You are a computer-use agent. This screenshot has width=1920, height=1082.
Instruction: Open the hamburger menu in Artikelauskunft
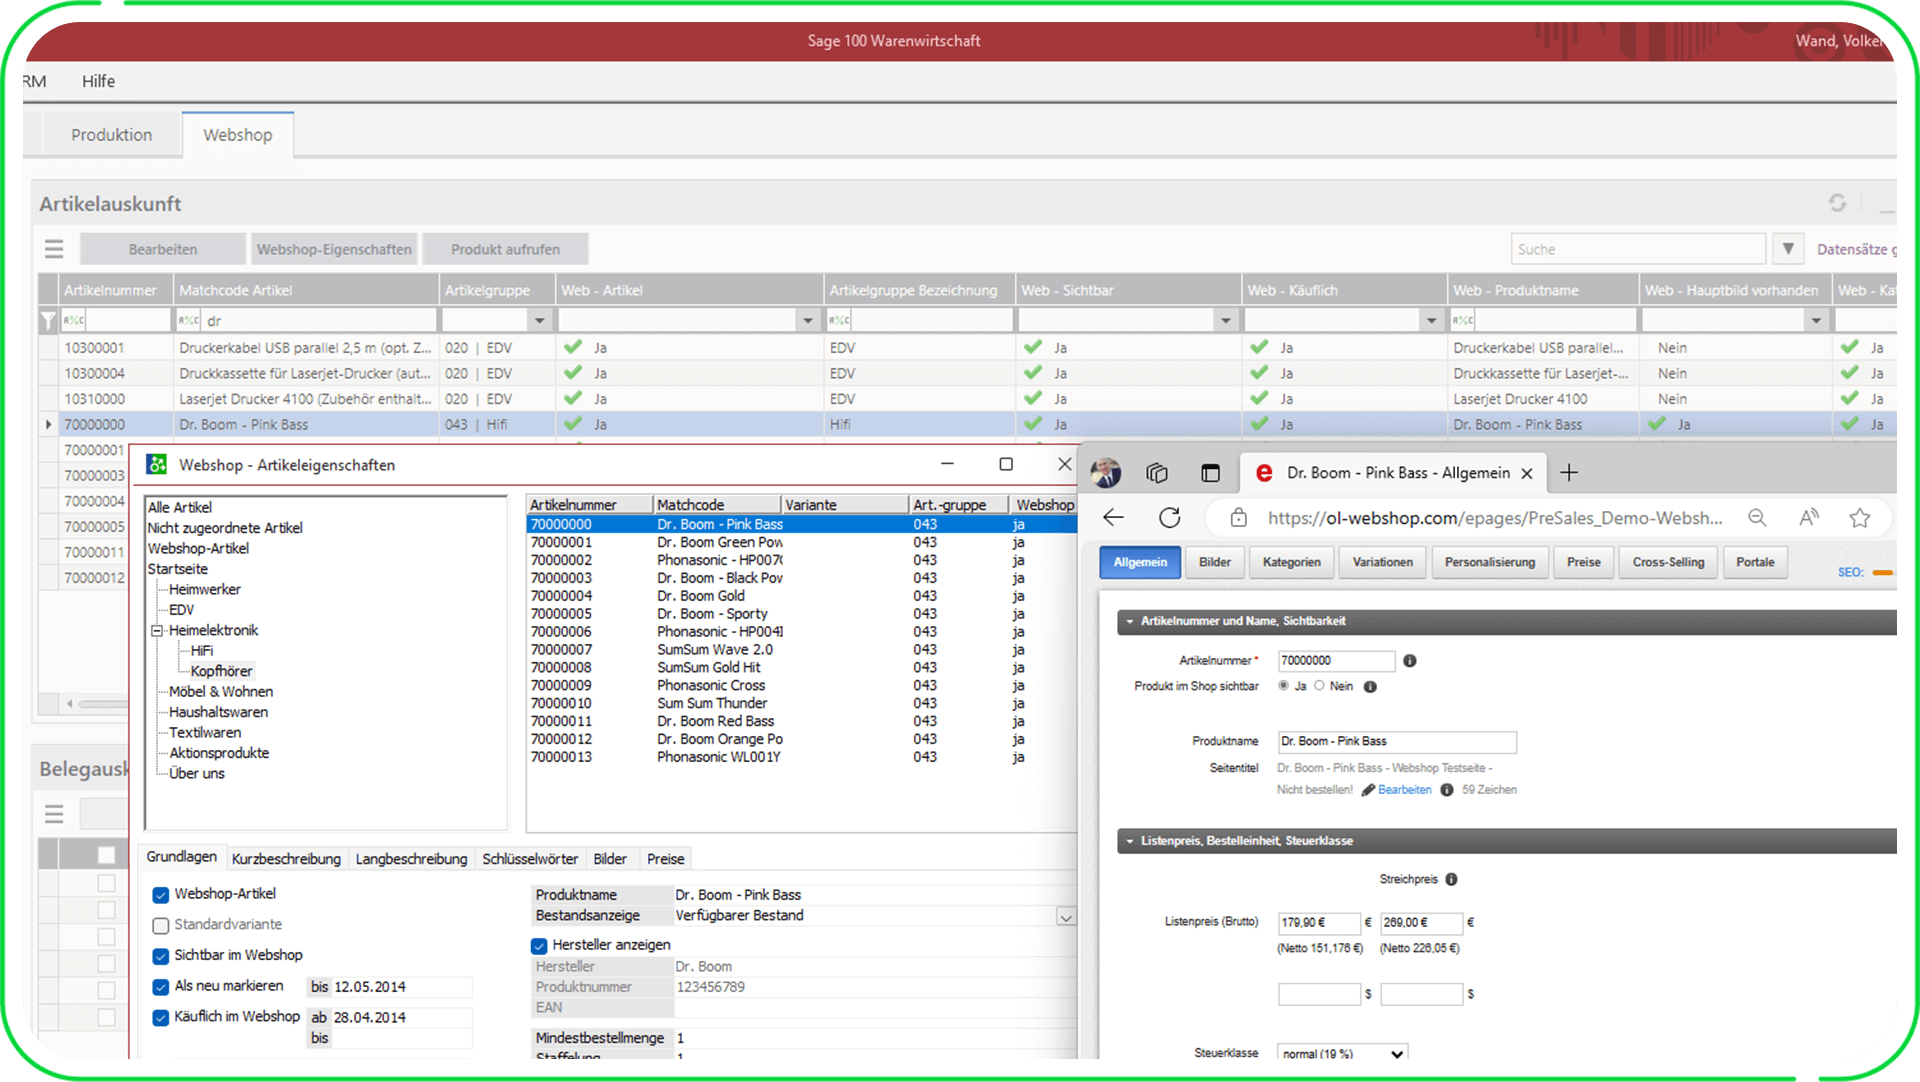54,249
